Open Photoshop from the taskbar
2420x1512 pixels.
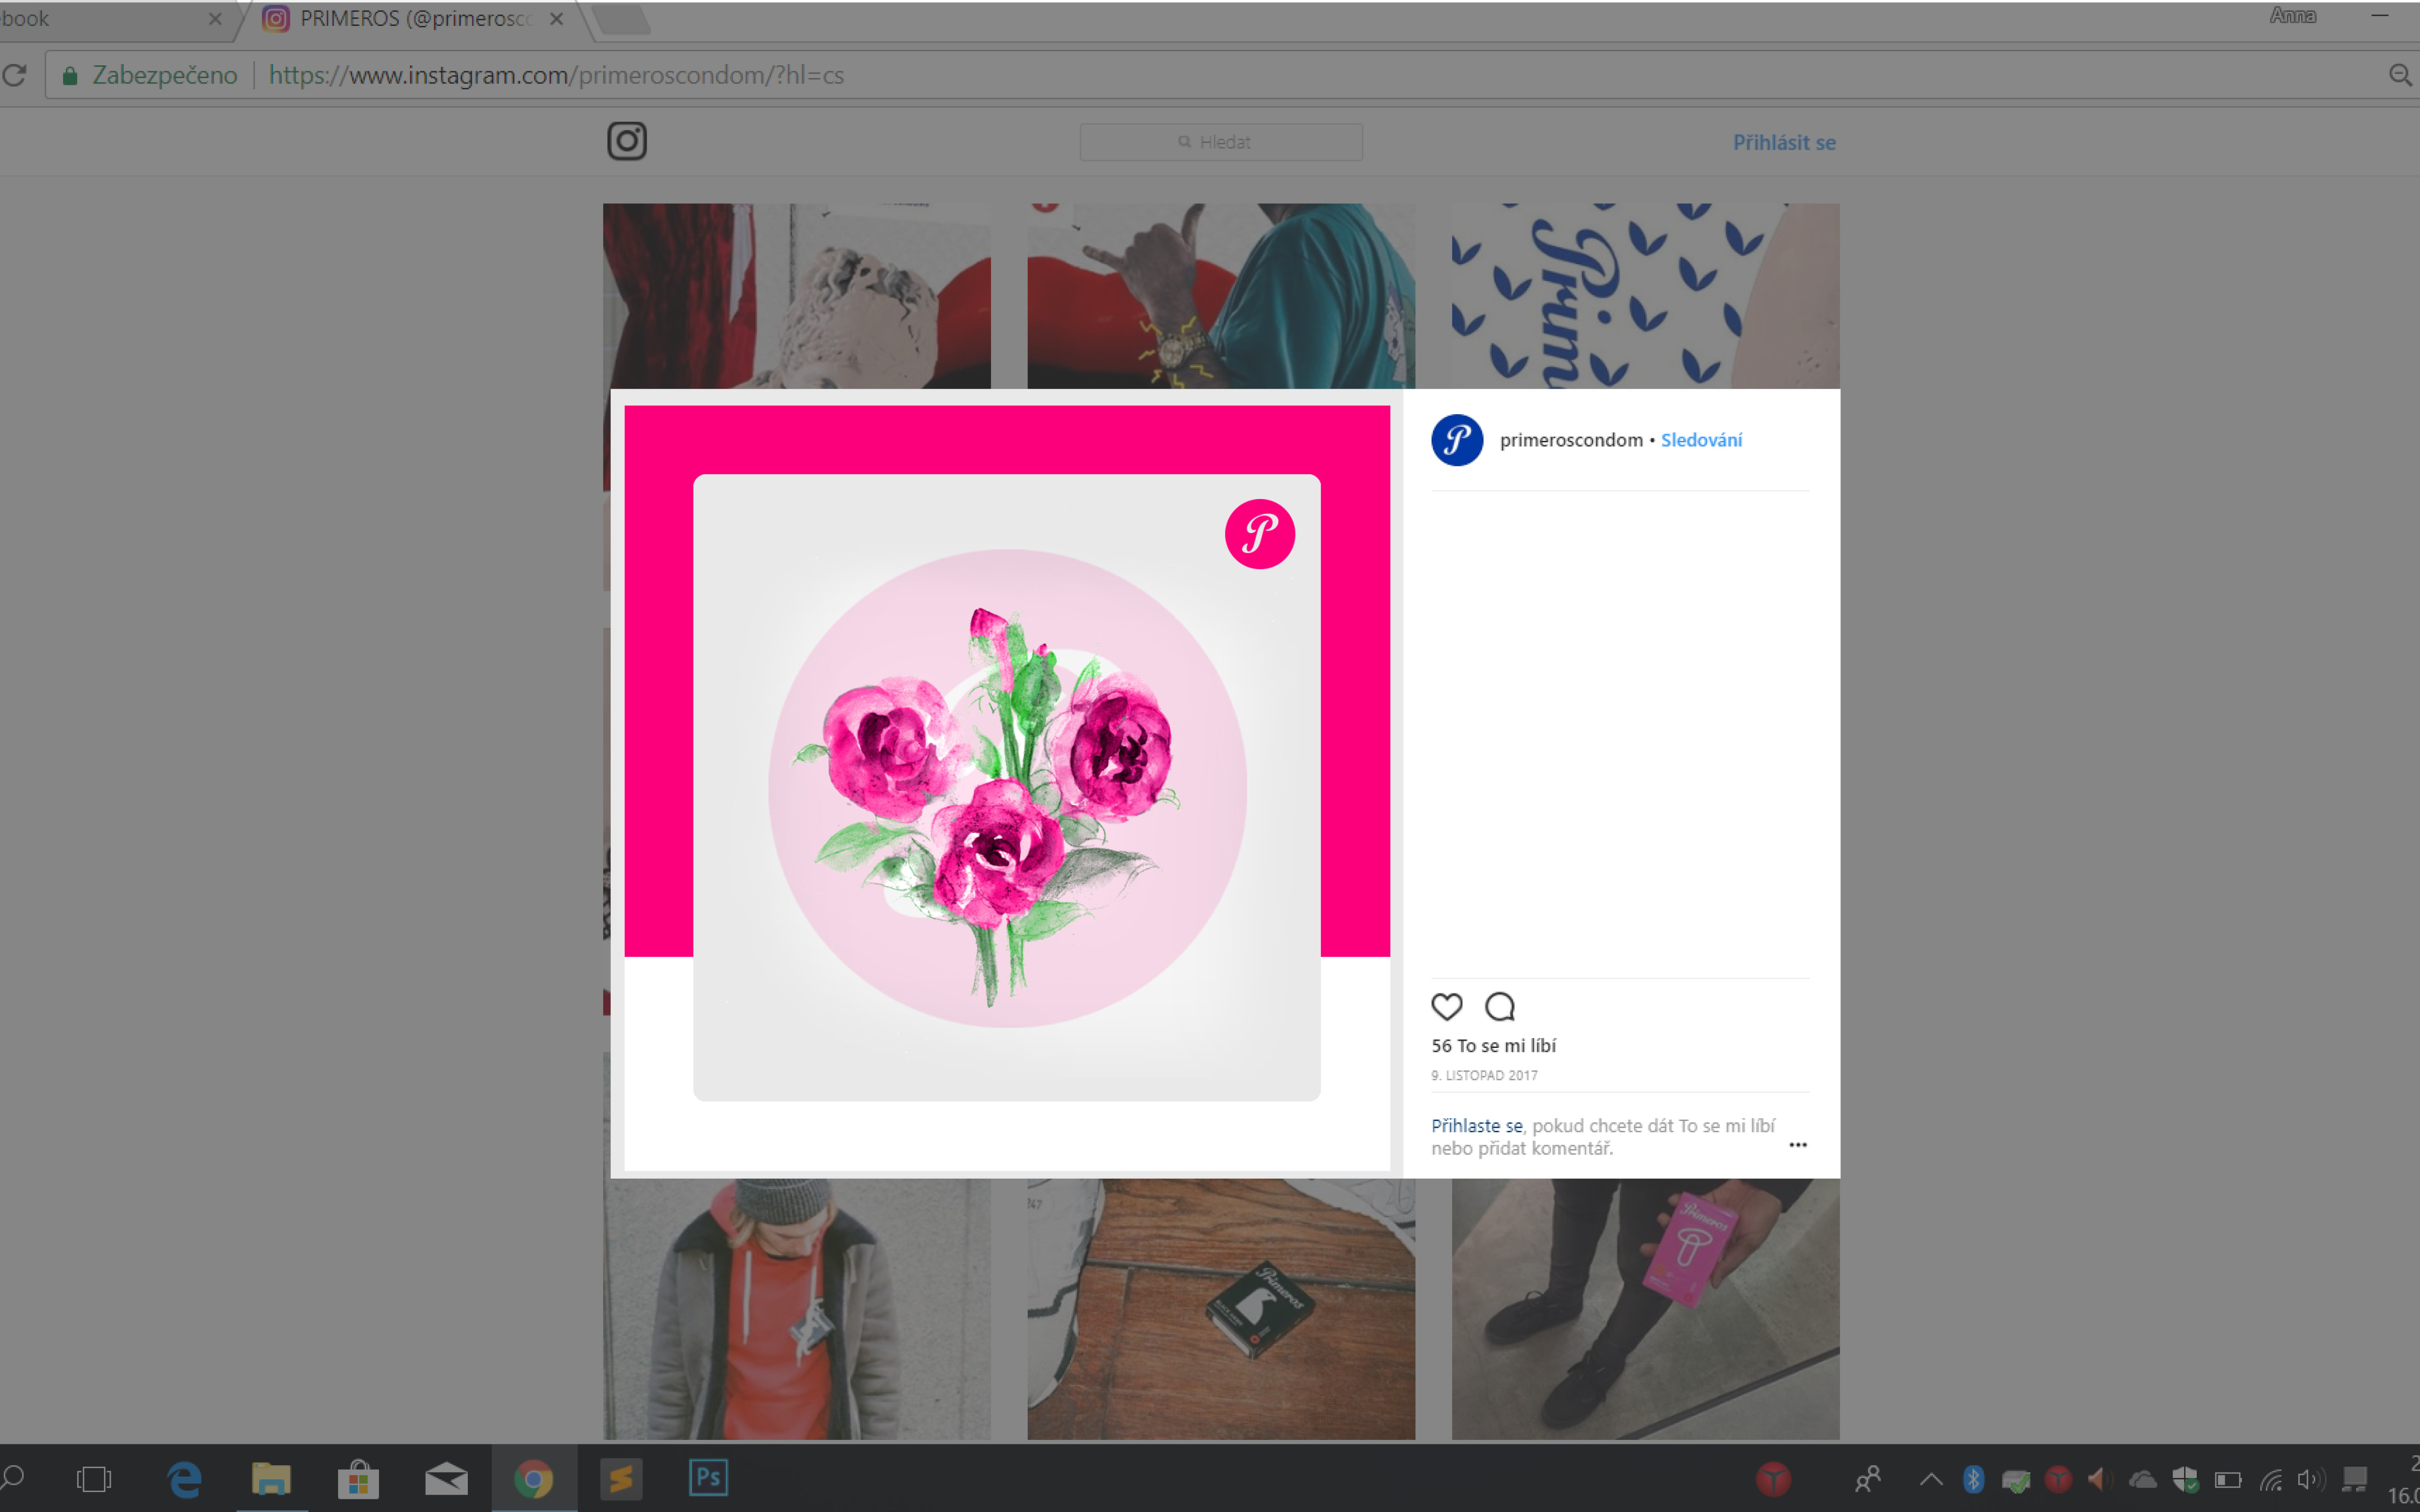coord(708,1478)
